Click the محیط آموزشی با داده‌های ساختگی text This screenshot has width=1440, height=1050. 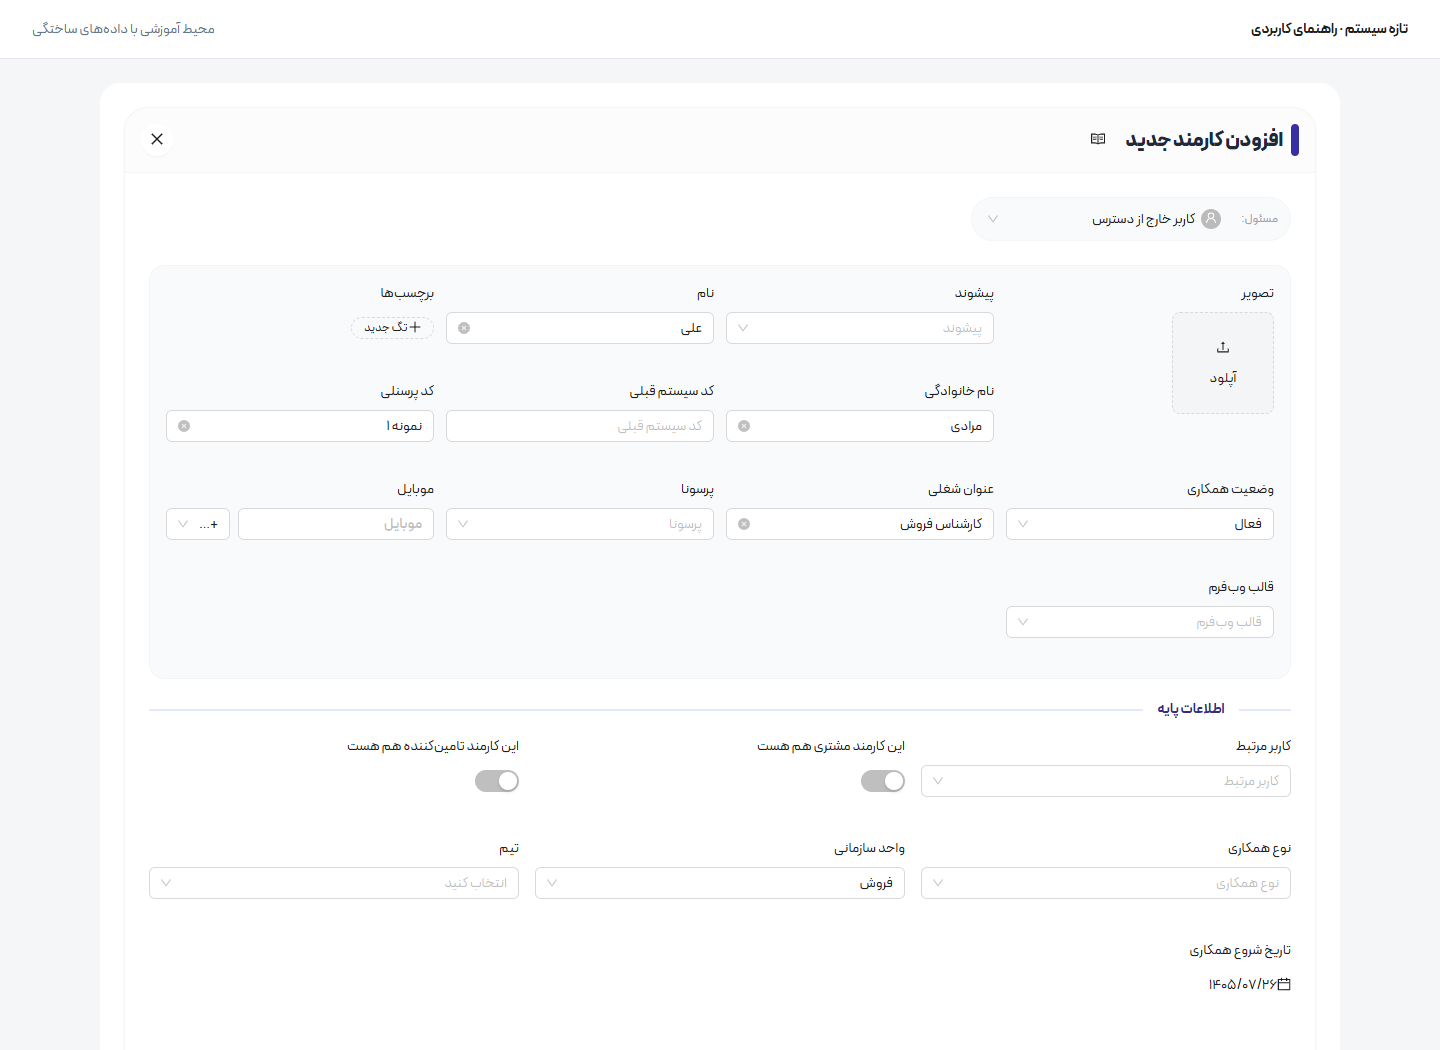[123, 29]
